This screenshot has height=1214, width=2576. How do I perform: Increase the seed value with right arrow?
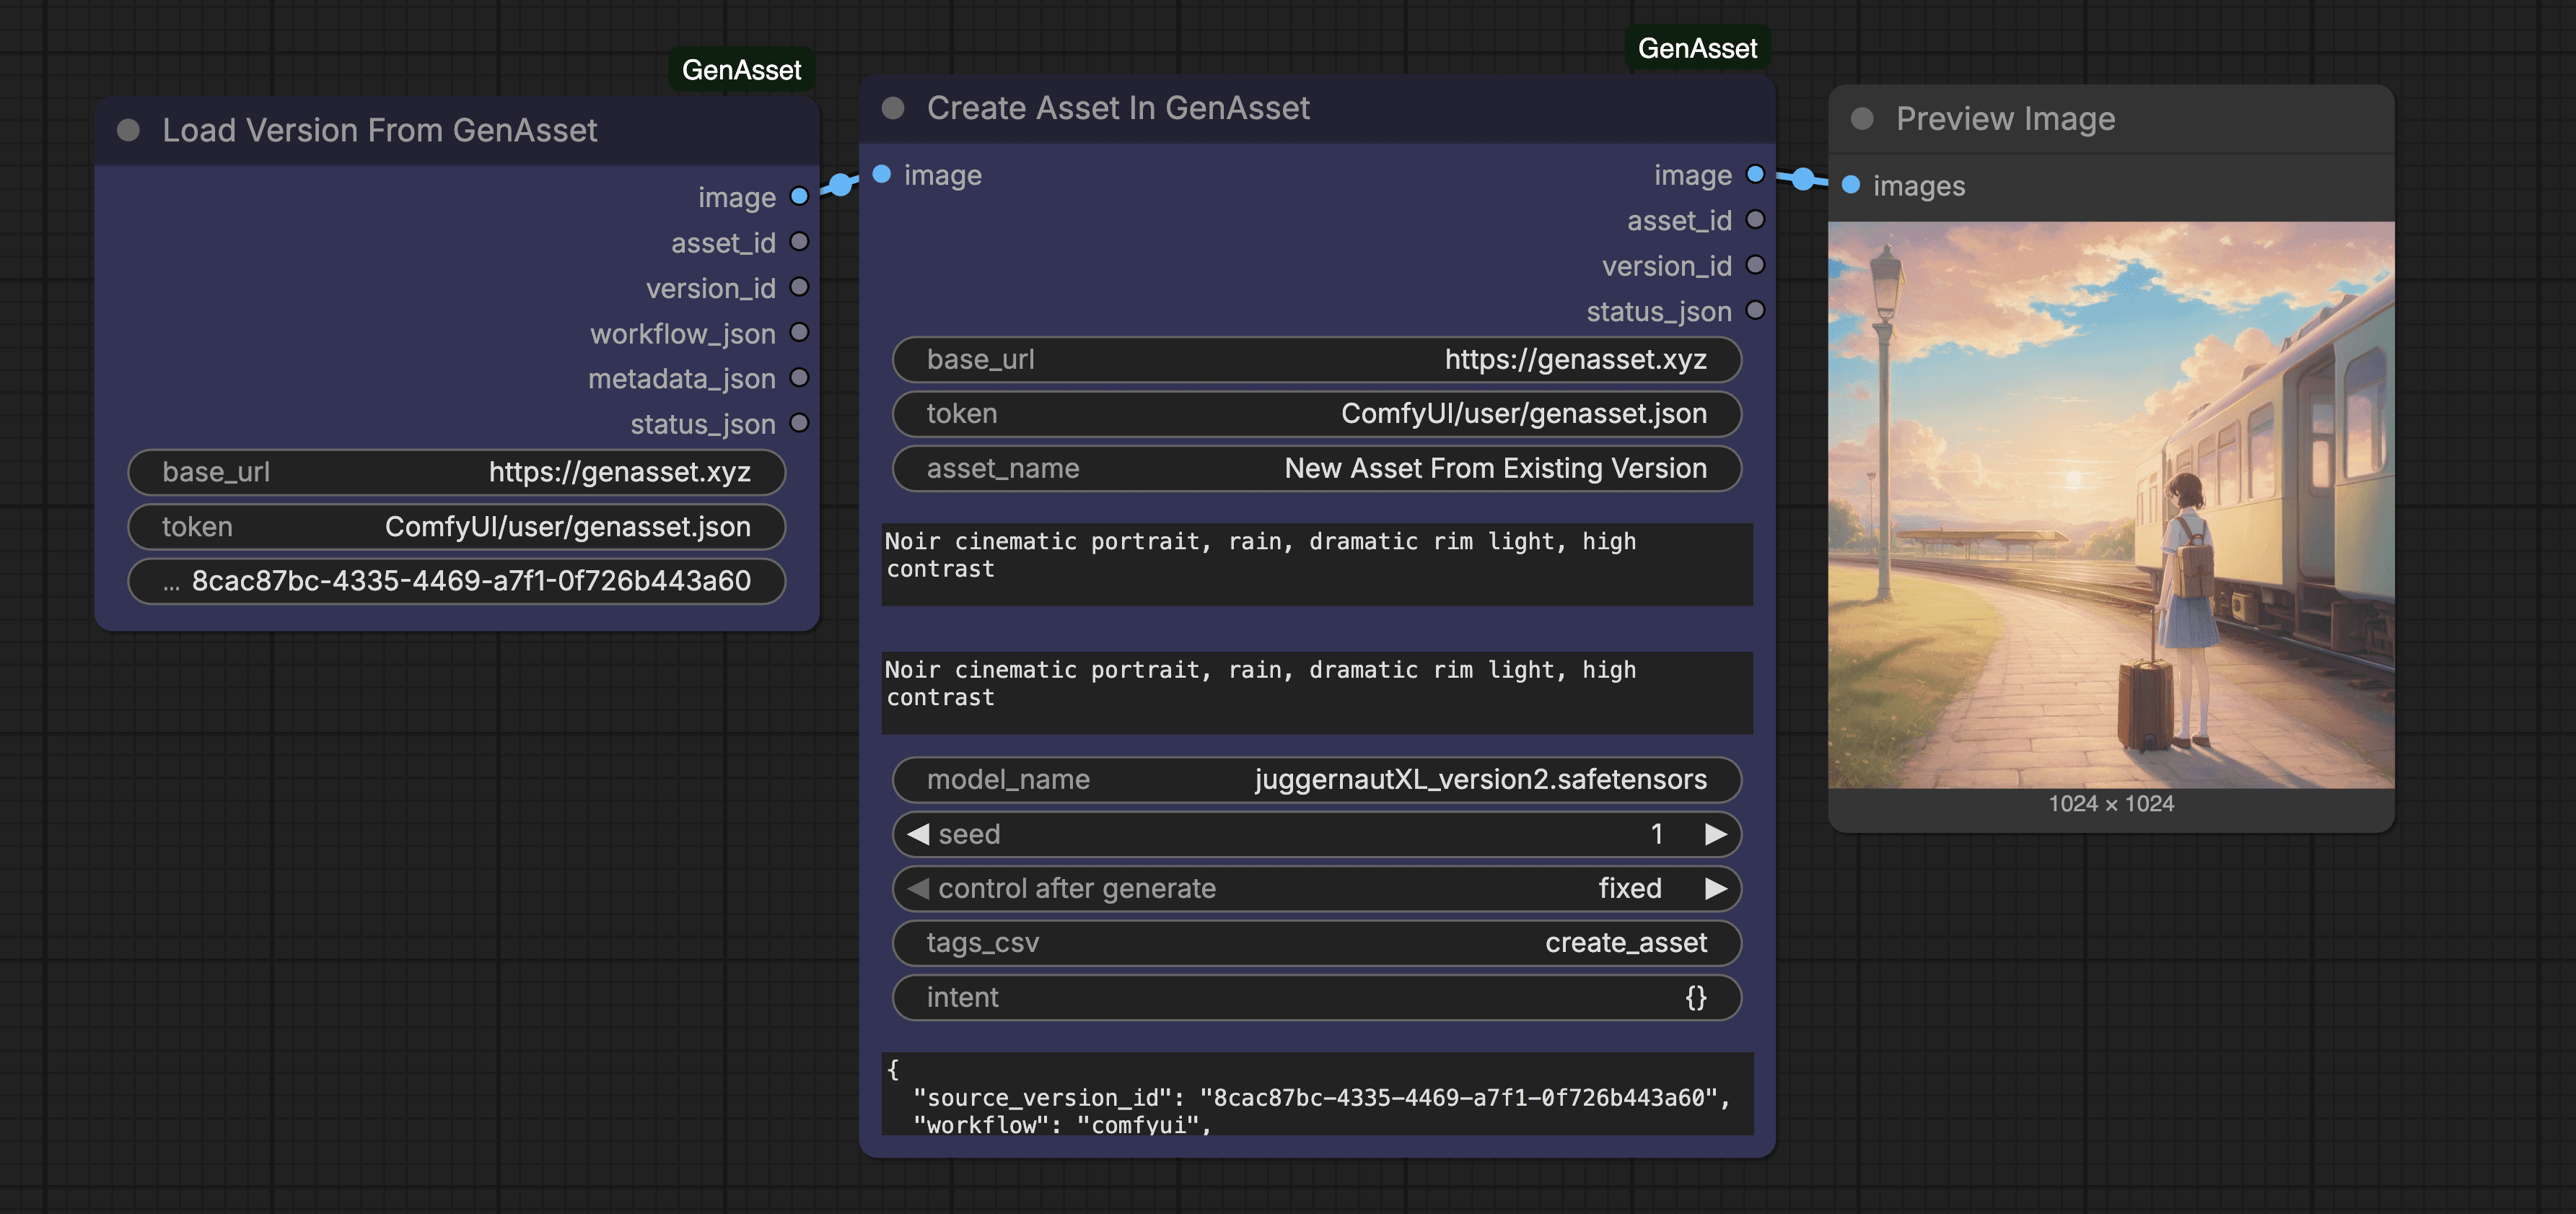point(1715,834)
